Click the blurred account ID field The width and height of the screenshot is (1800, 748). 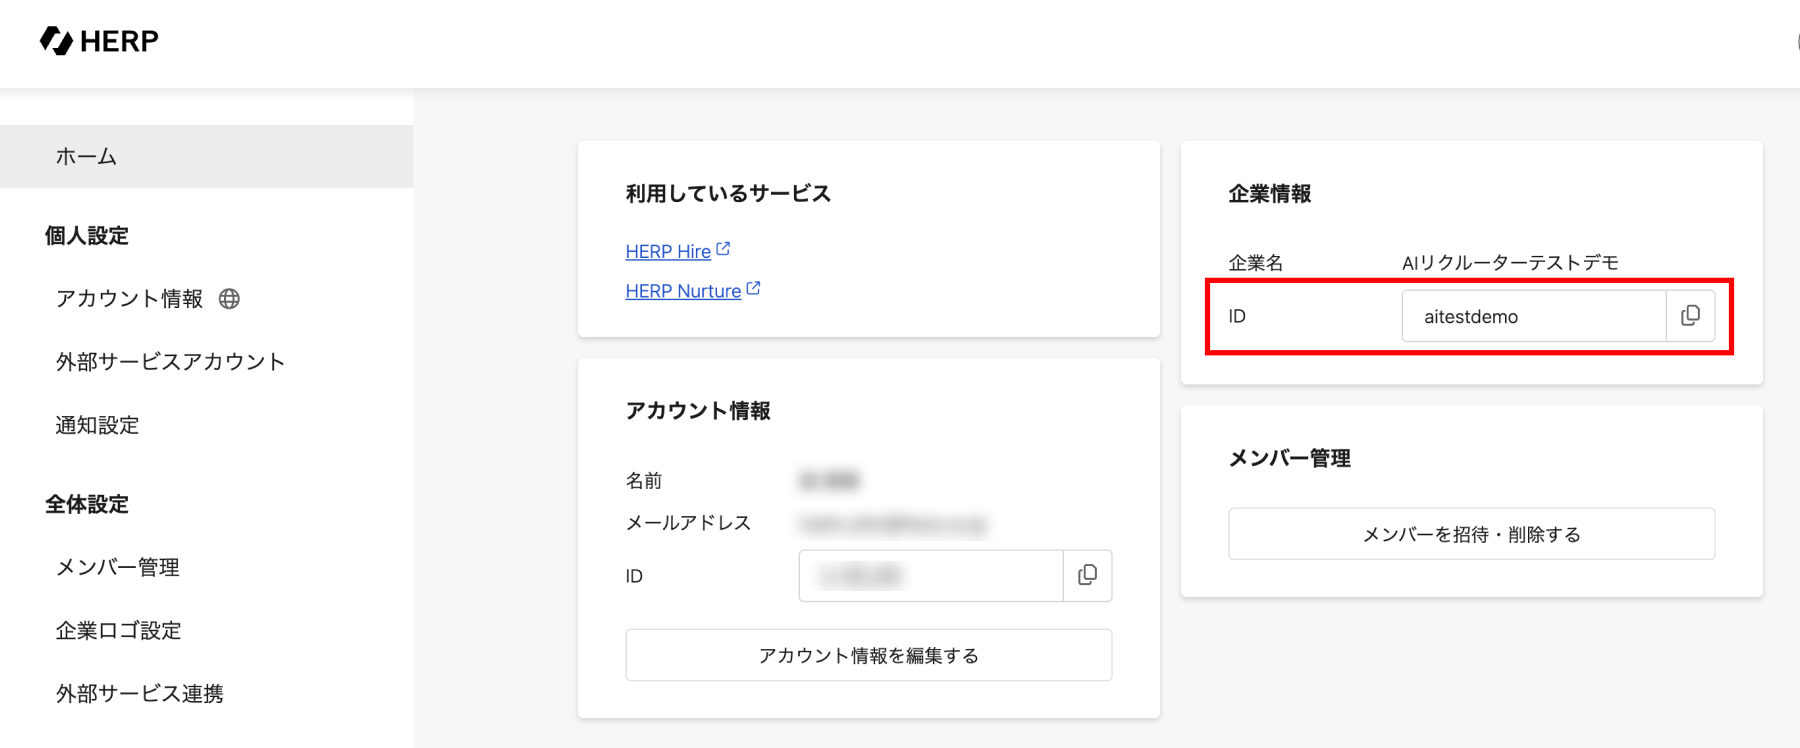(x=930, y=575)
